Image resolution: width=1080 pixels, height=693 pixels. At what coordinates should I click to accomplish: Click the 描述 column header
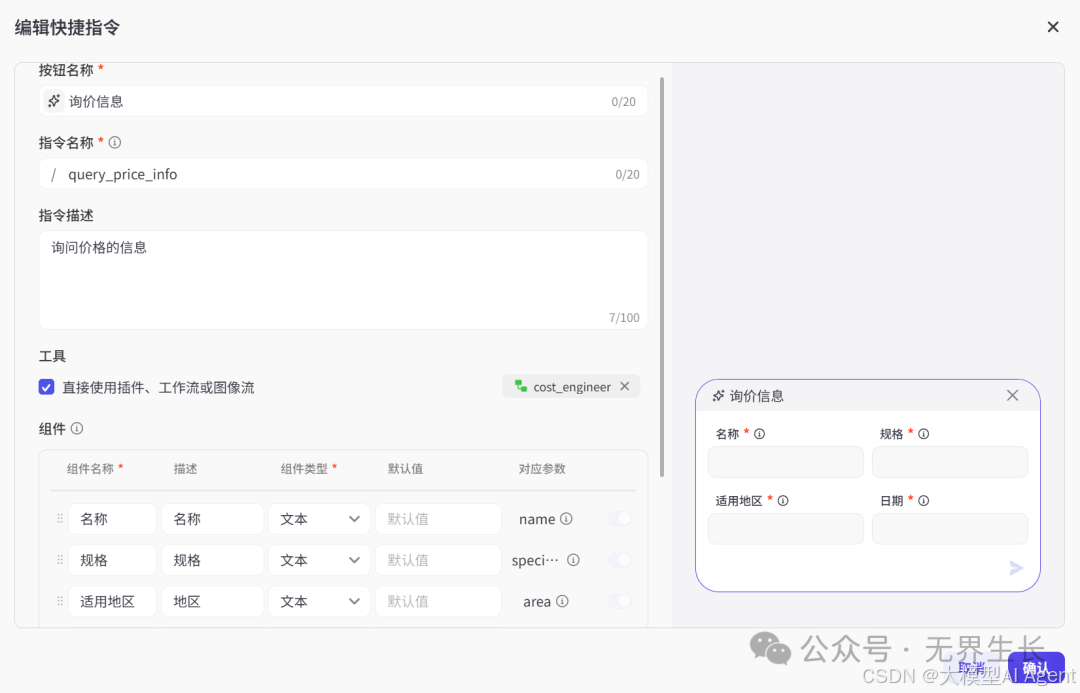pos(185,468)
